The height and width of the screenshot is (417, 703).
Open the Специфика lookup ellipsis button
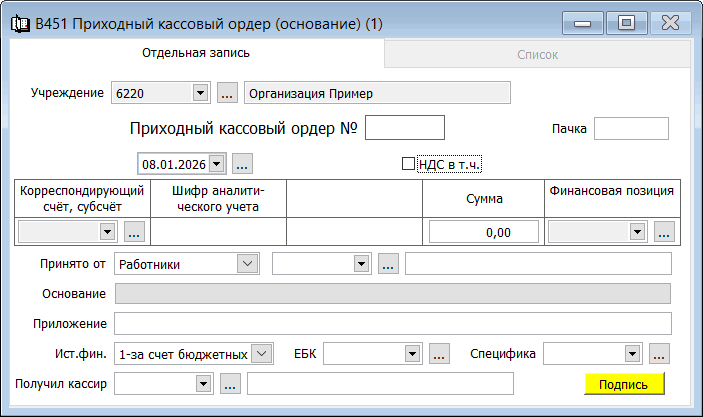(x=658, y=354)
